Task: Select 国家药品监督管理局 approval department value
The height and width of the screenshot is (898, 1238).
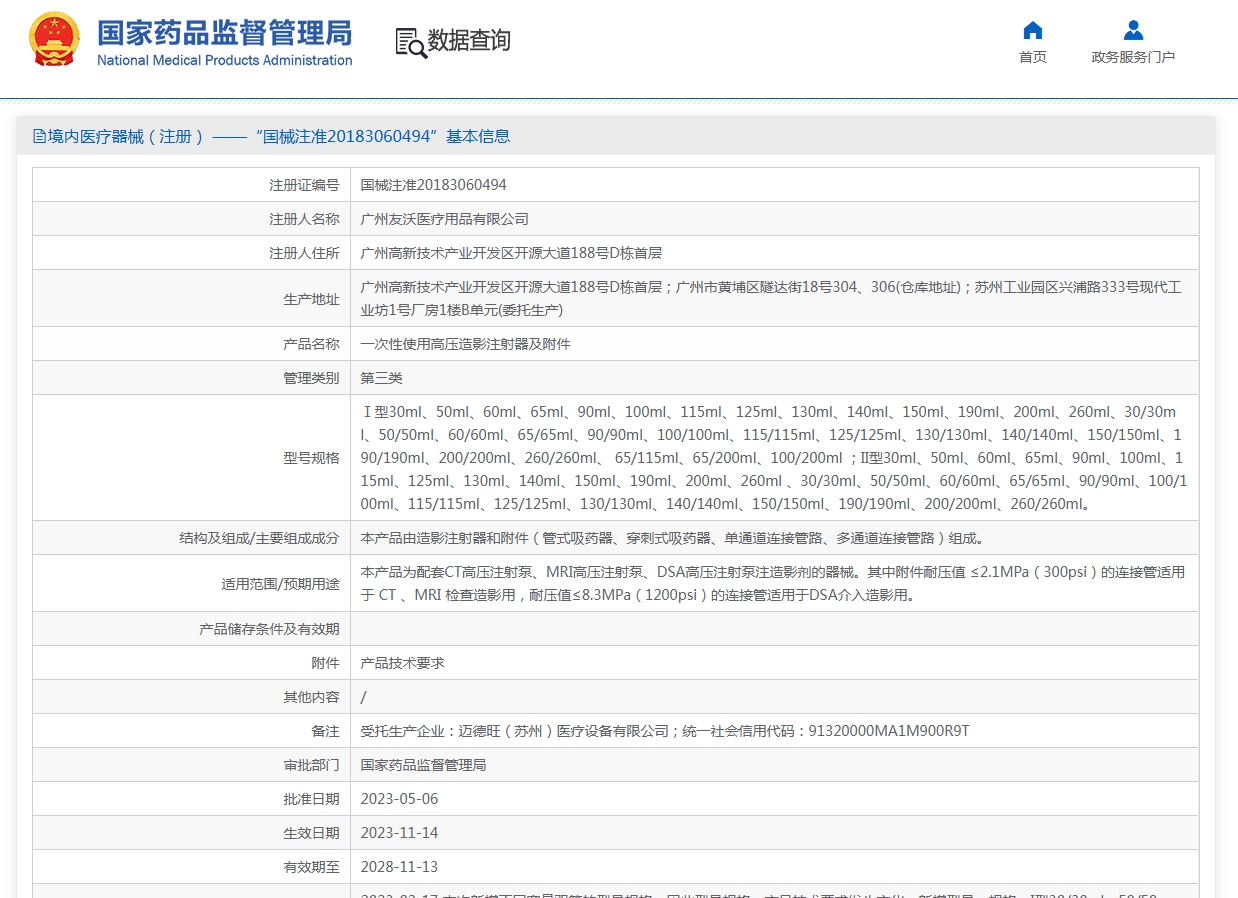Action: pyautogui.click(x=424, y=765)
